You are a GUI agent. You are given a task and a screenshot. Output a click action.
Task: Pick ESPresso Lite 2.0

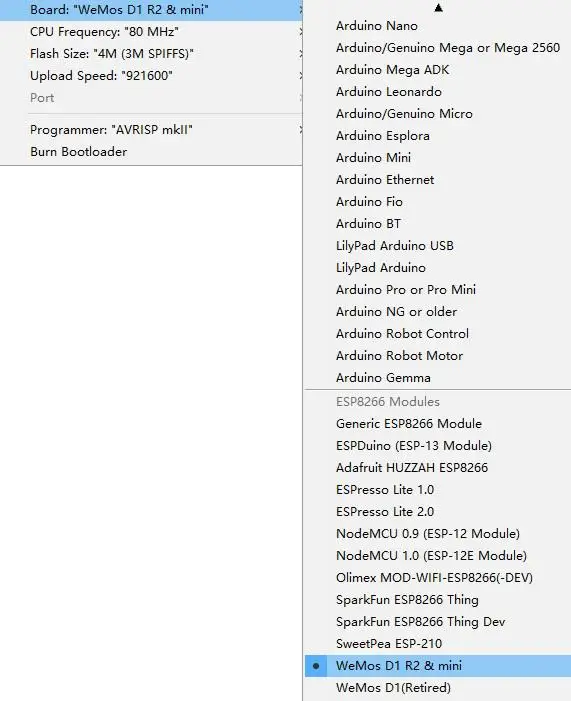pyautogui.click(x=438, y=511)
